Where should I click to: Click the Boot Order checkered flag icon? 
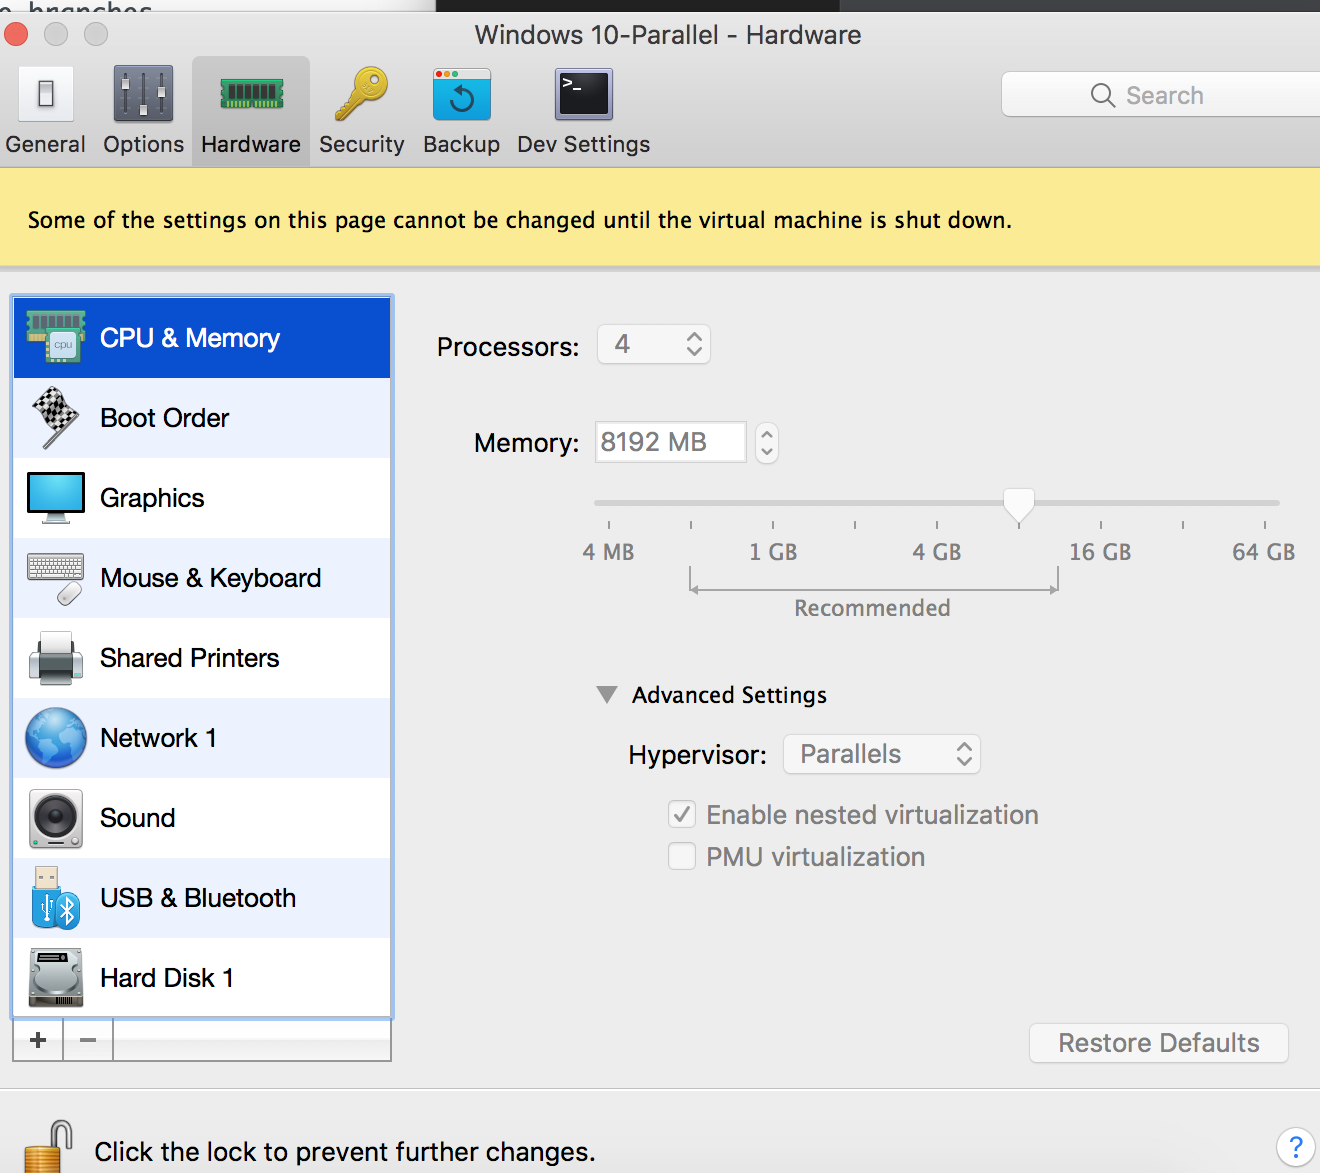point(55,417)
